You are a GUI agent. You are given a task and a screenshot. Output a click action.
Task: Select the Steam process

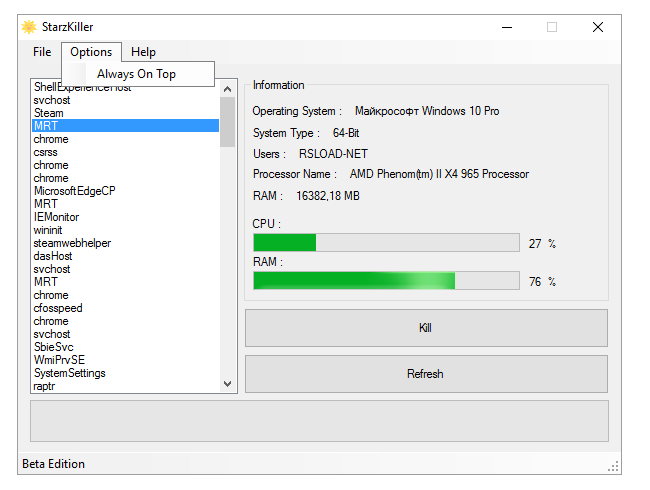click(x=125, y=113)
